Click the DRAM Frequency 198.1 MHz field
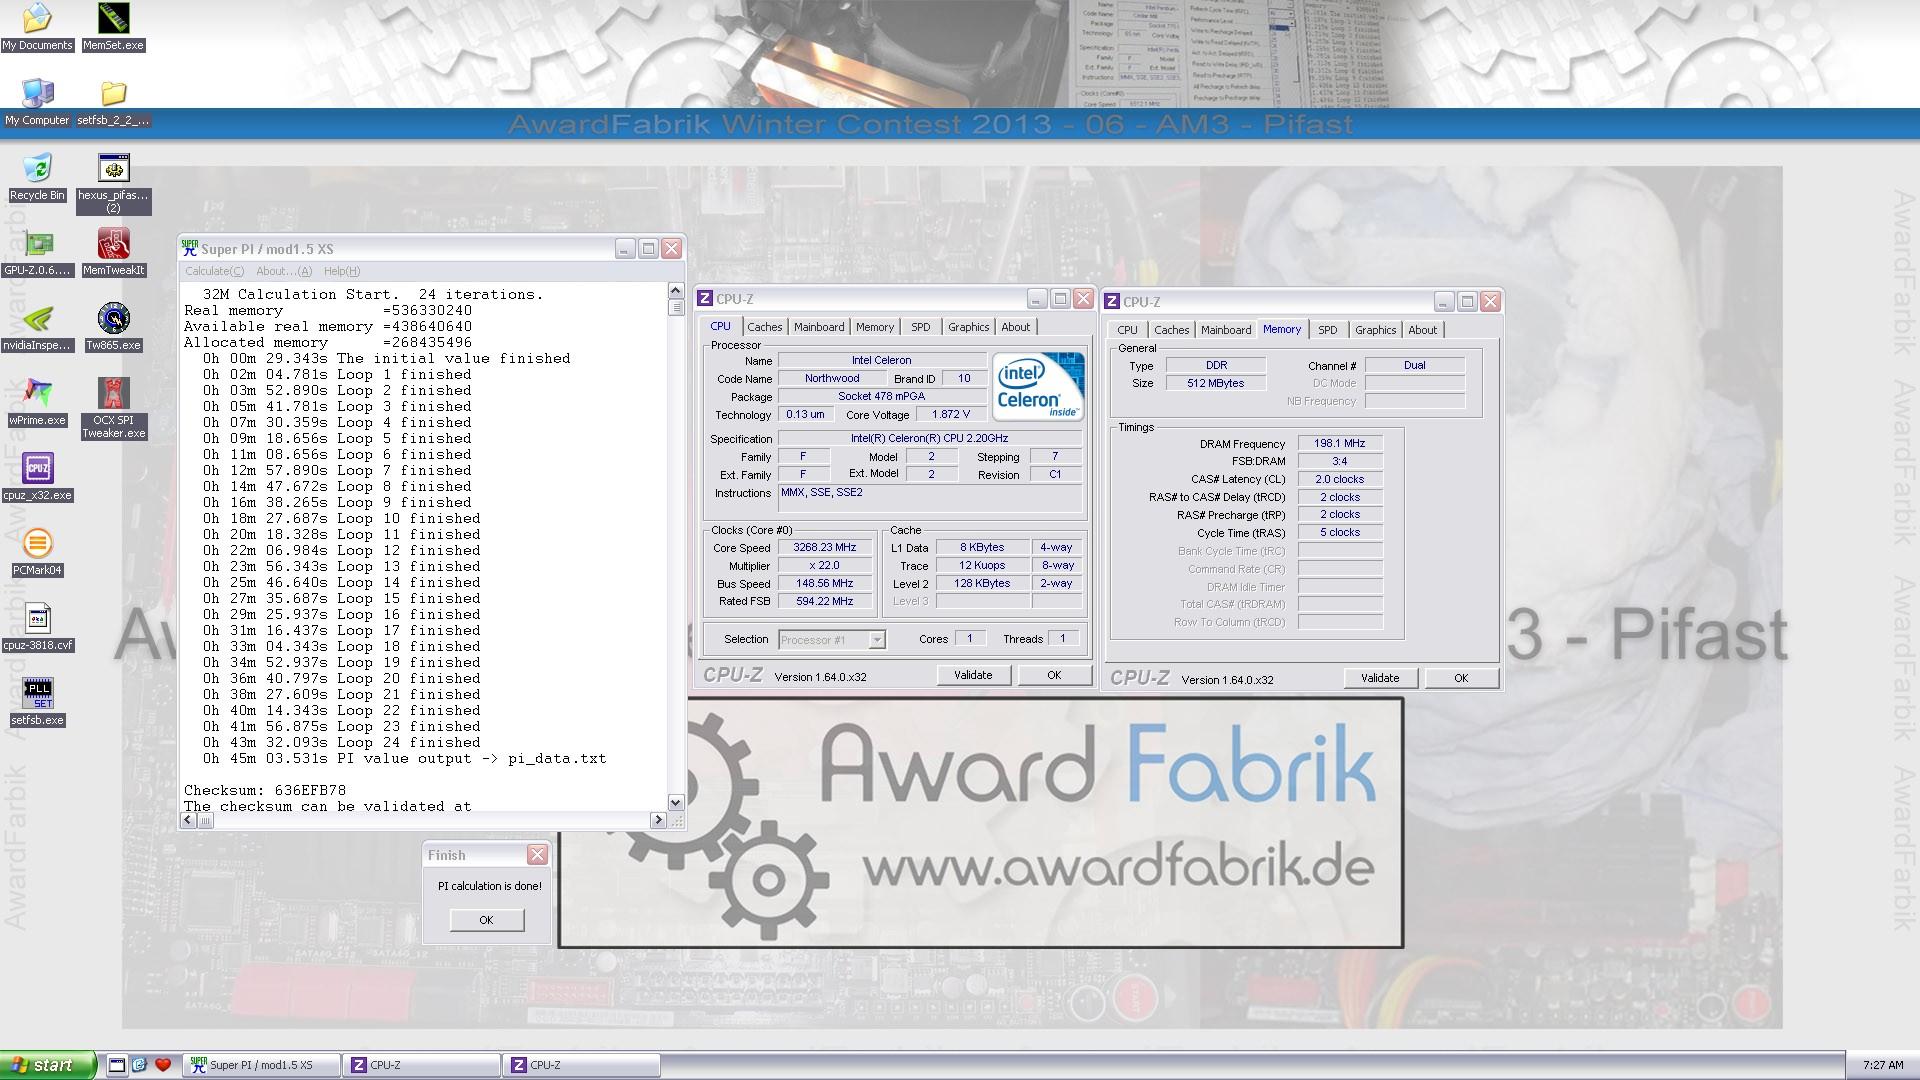The image size is (1920, 1080). click(x=1340, y=443)
